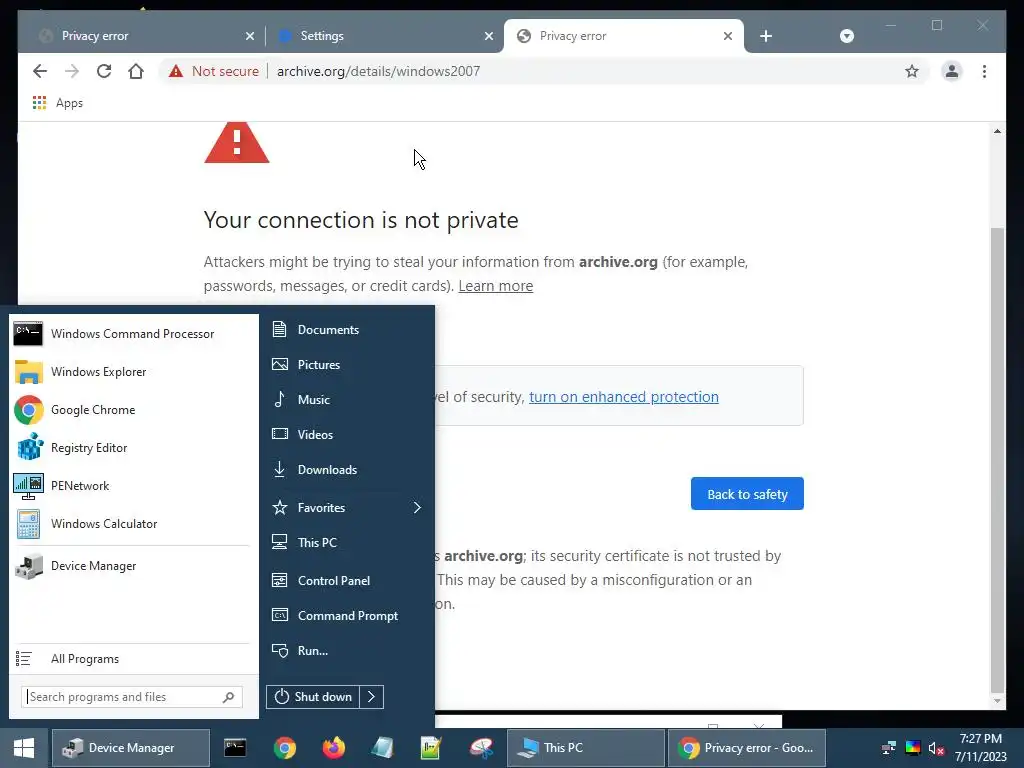Open the green notes taskbar icon
The image size is (1024, 768).
[431, 748]
